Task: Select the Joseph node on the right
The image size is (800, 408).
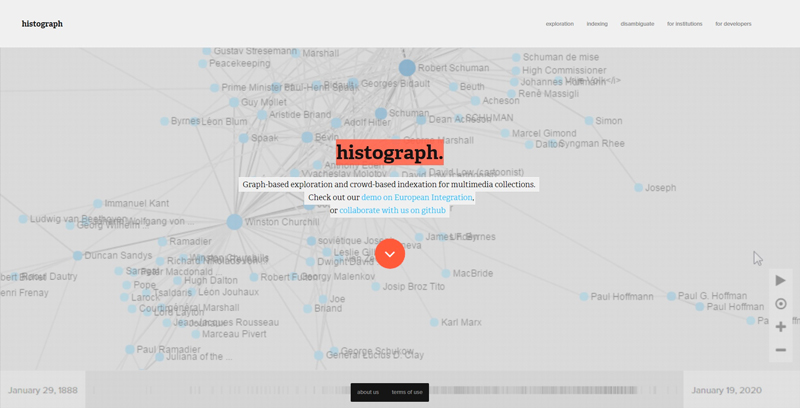Action: (x=639, y=188)
